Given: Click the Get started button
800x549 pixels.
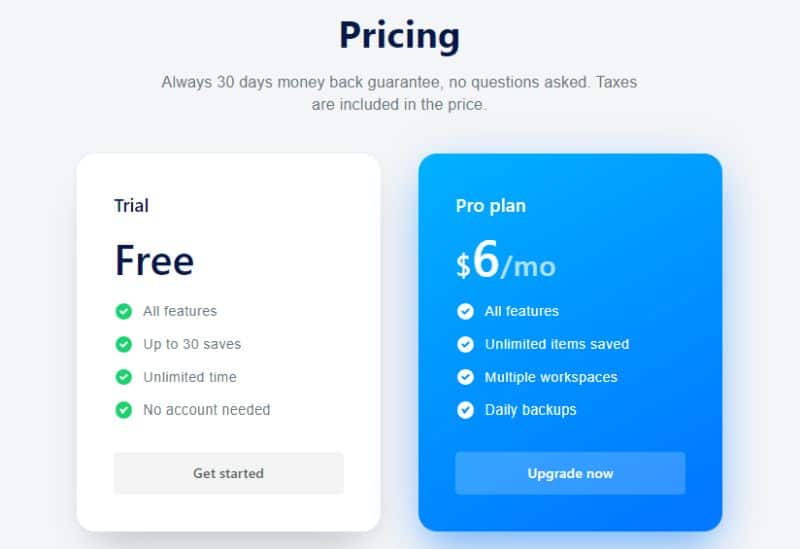Looking at the screenshot, I should point(229,473).
